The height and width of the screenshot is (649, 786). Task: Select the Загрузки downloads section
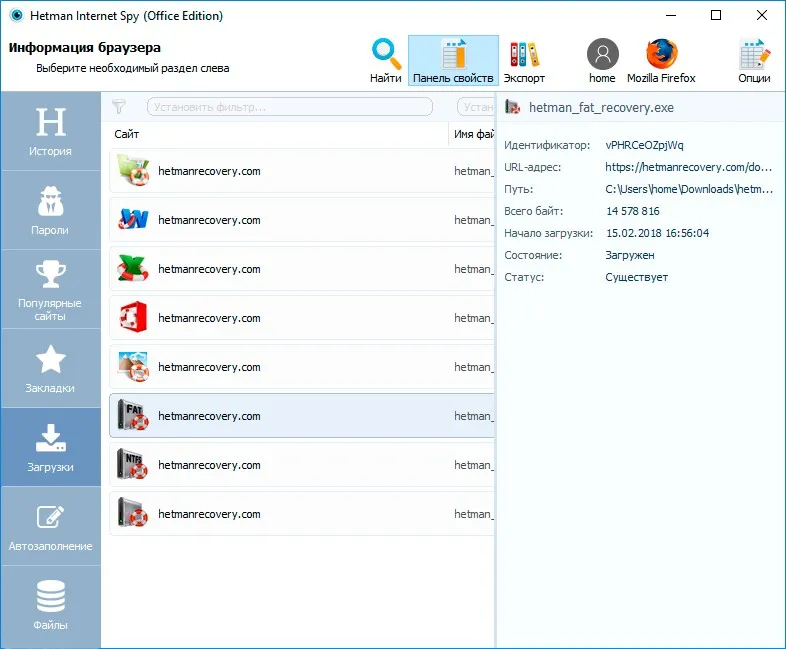point(50,447)
